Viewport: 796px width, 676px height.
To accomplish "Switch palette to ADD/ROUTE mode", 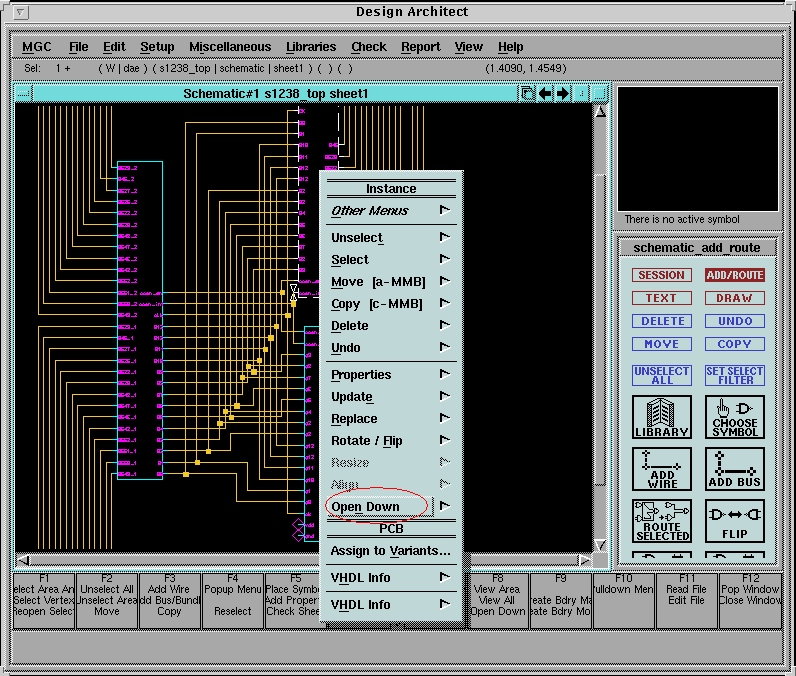I will [734, 275].
